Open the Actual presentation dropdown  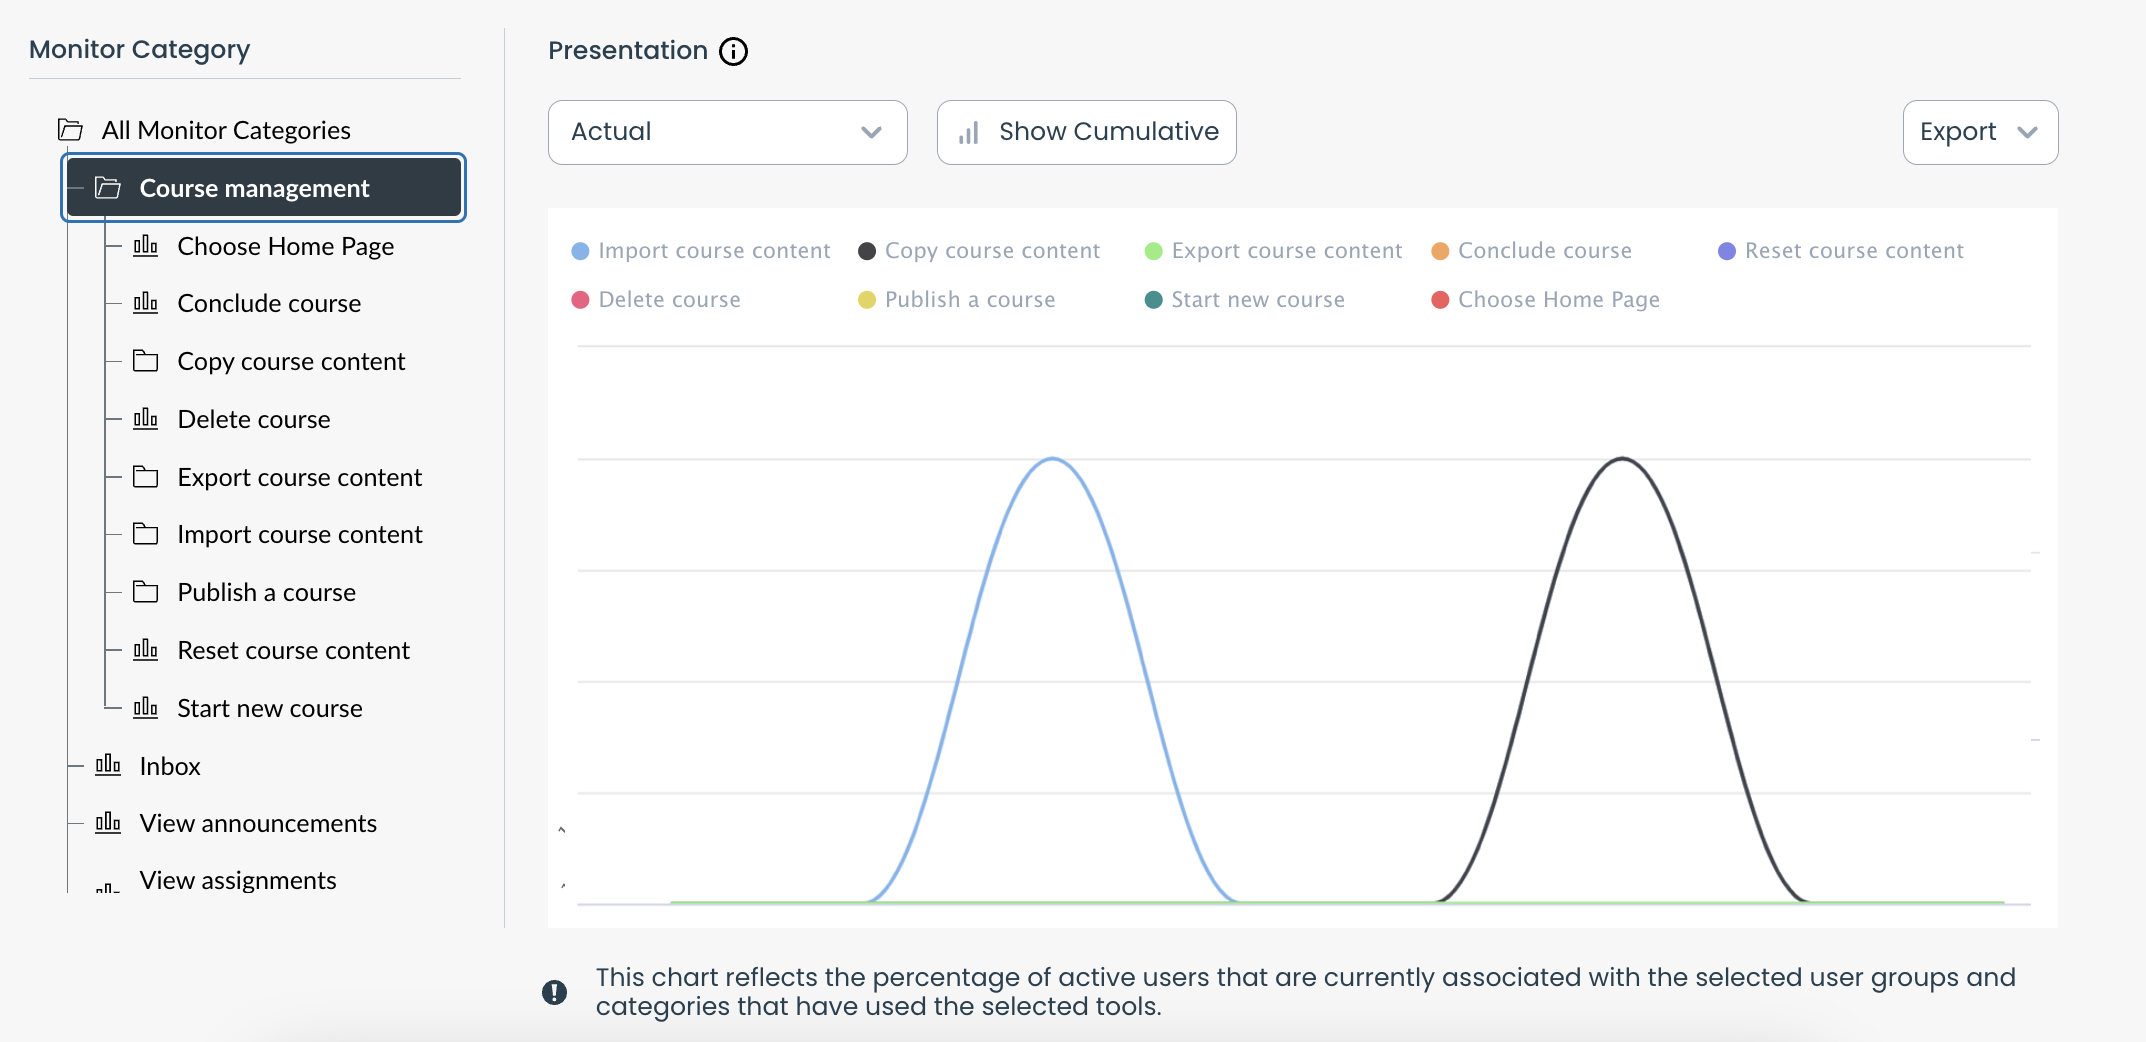pos(727,132)
